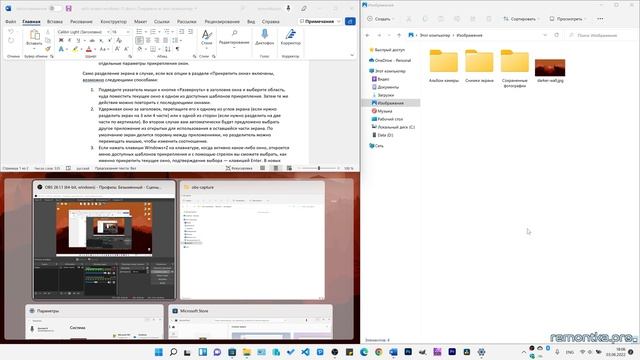Select the Снимки экрана folder
This screenshot has width=640, height=360.
tap(479, 66)
